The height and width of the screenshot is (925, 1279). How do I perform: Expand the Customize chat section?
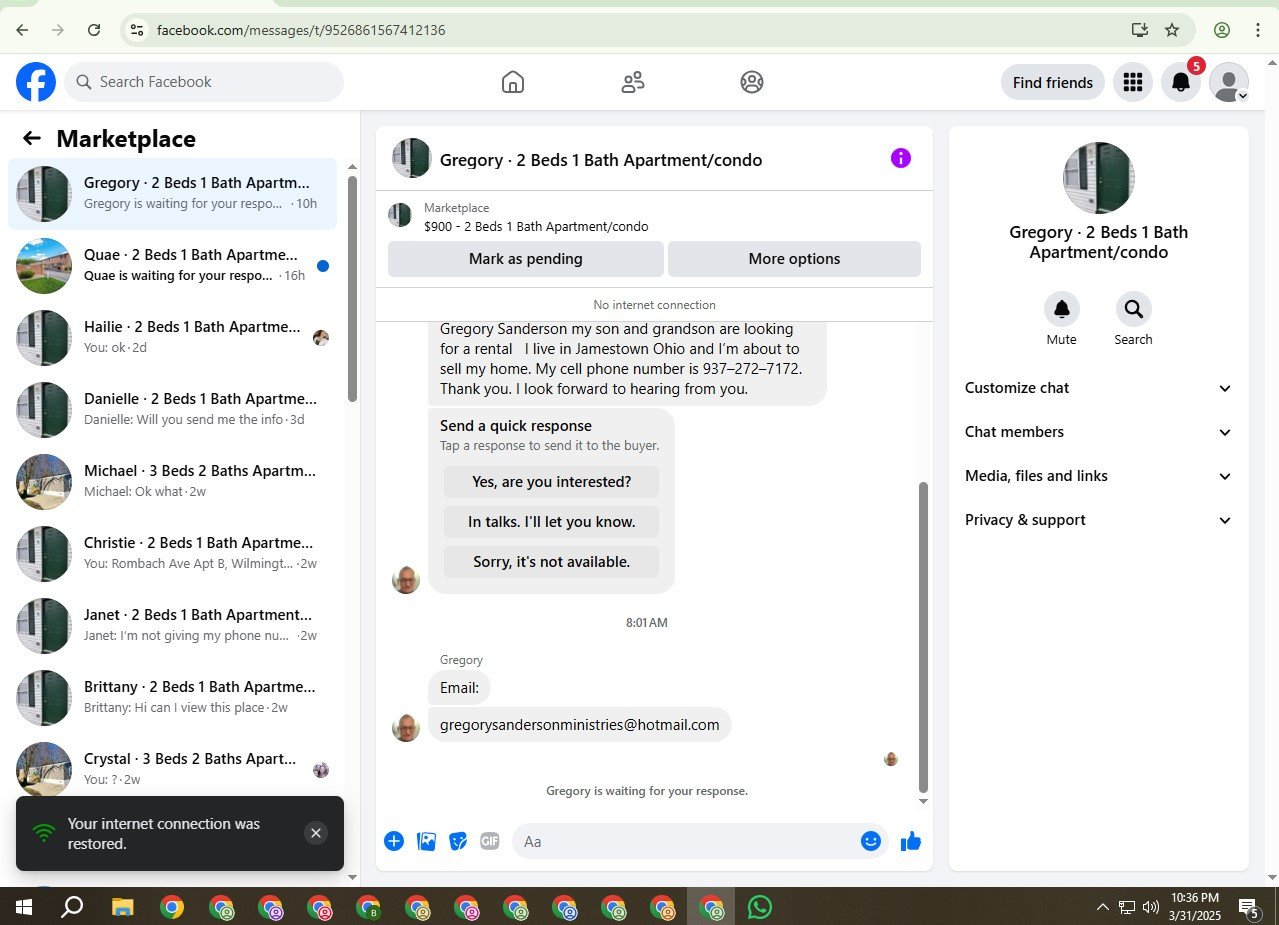[1099, 388]
